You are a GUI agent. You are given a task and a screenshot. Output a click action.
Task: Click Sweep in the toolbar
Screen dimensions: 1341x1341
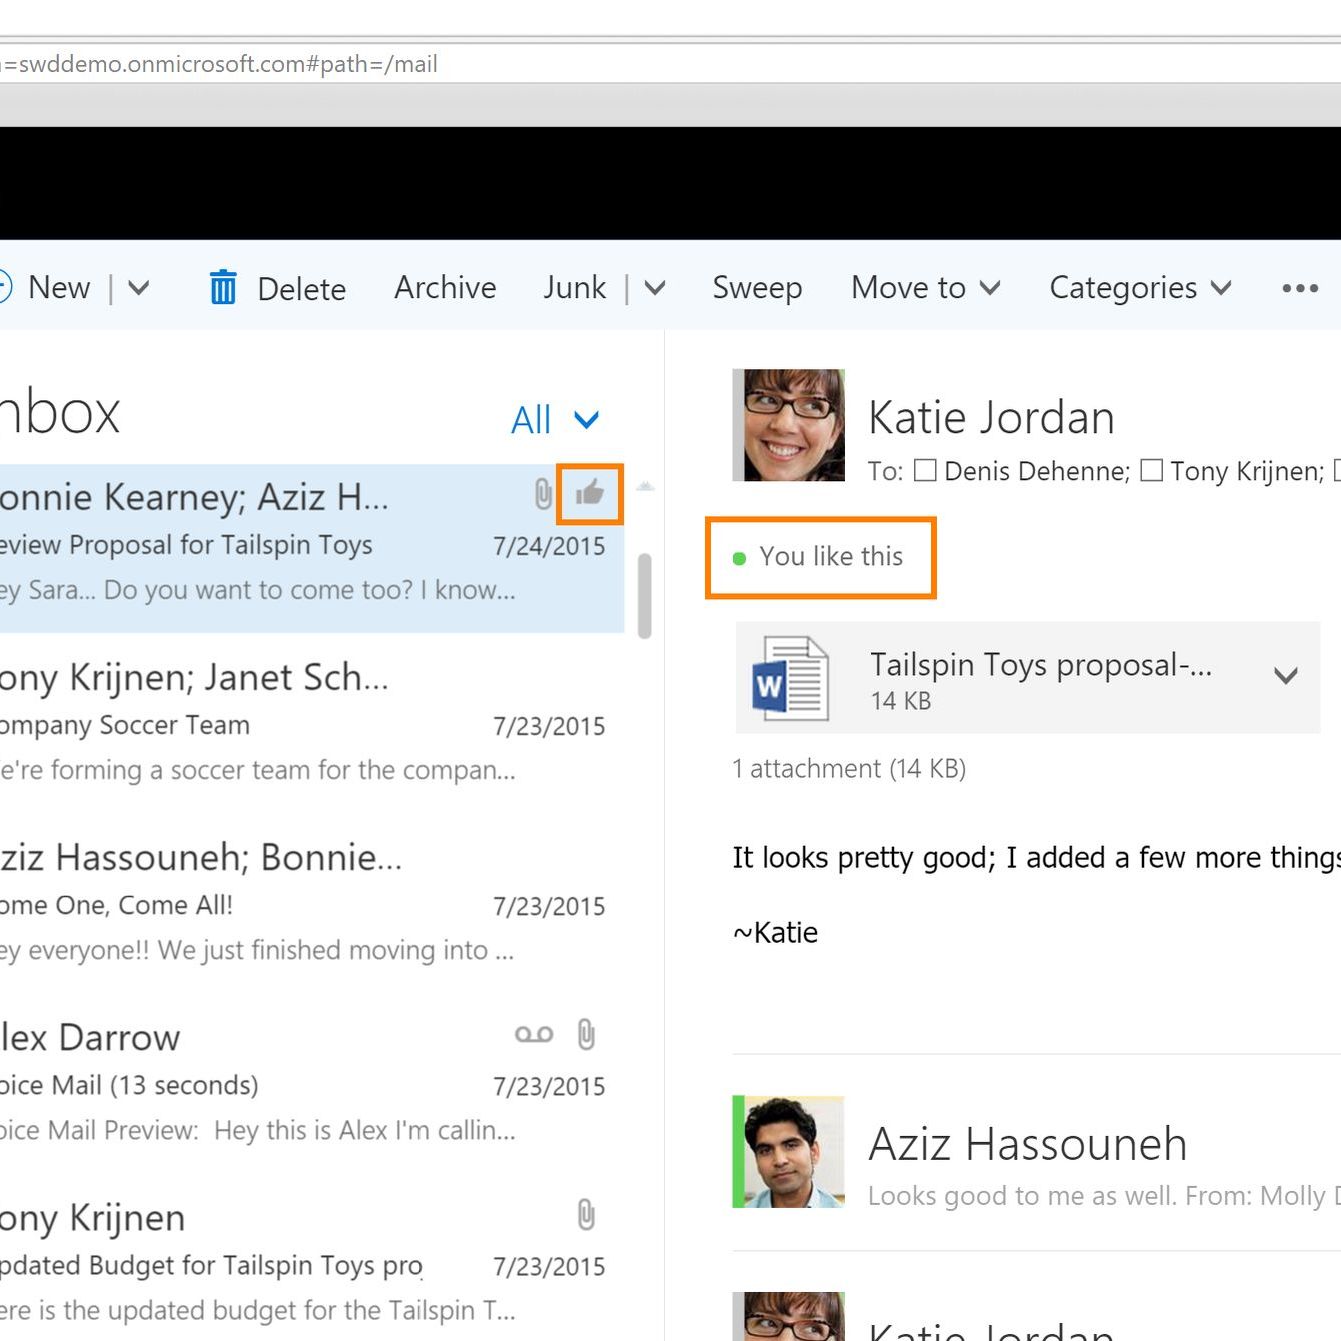coord(757,288)
